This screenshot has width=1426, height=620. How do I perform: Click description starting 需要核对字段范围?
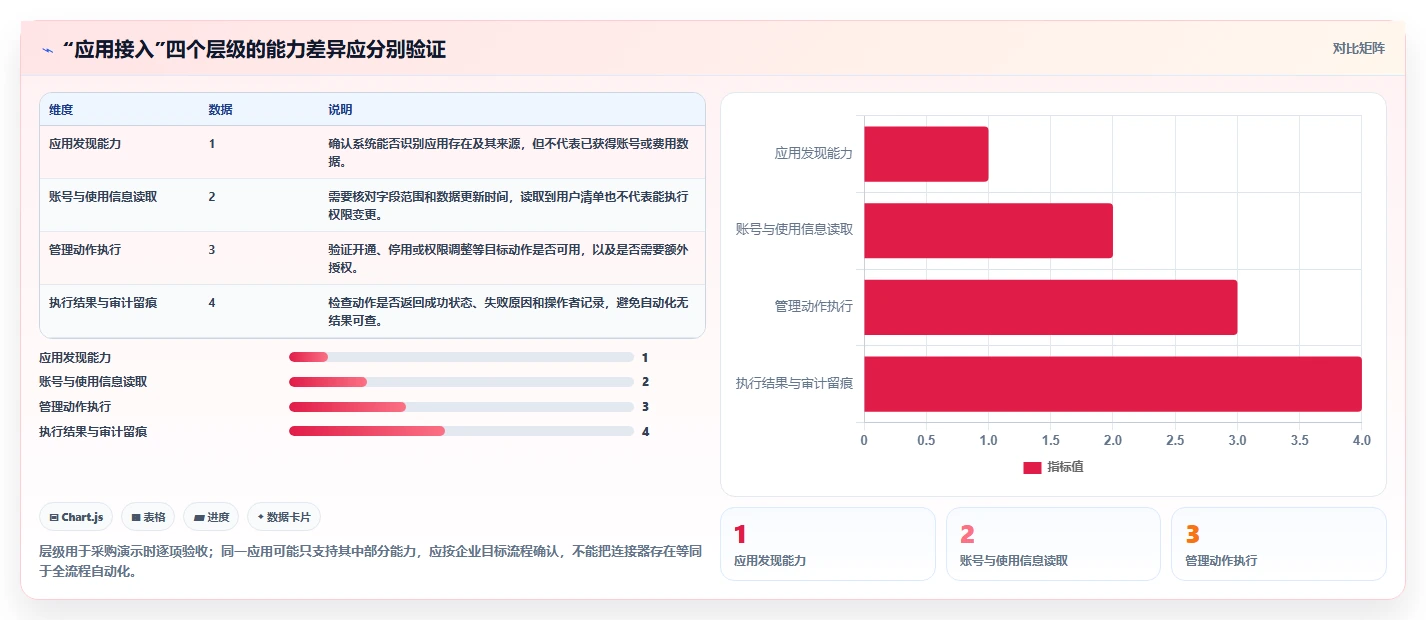508,205
